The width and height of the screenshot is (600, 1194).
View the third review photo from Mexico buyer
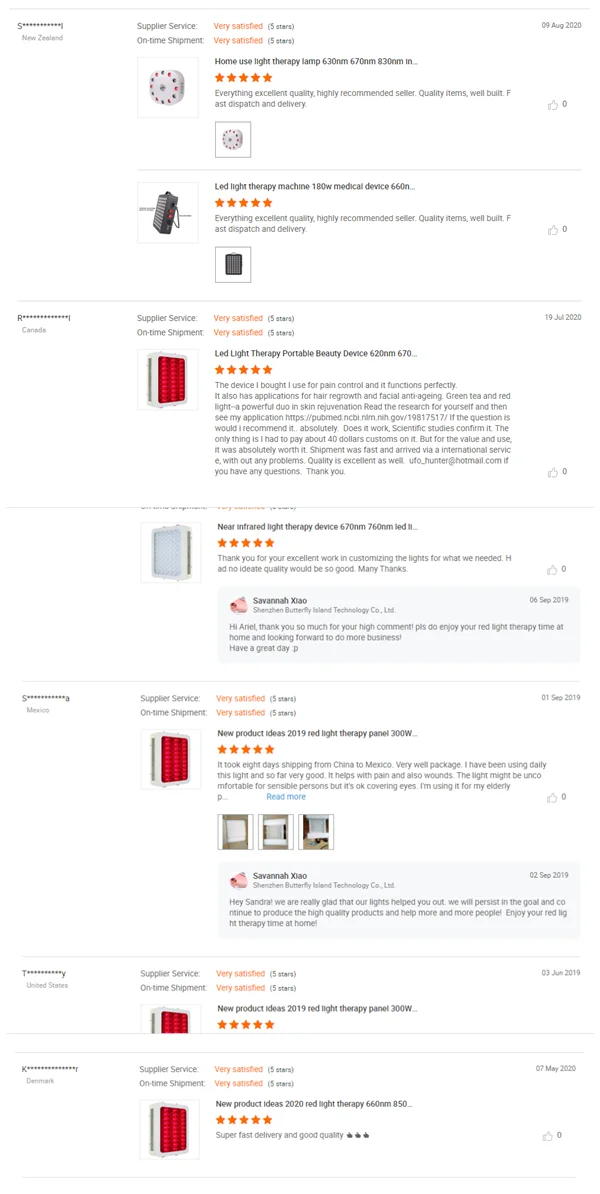pos(316,832)
